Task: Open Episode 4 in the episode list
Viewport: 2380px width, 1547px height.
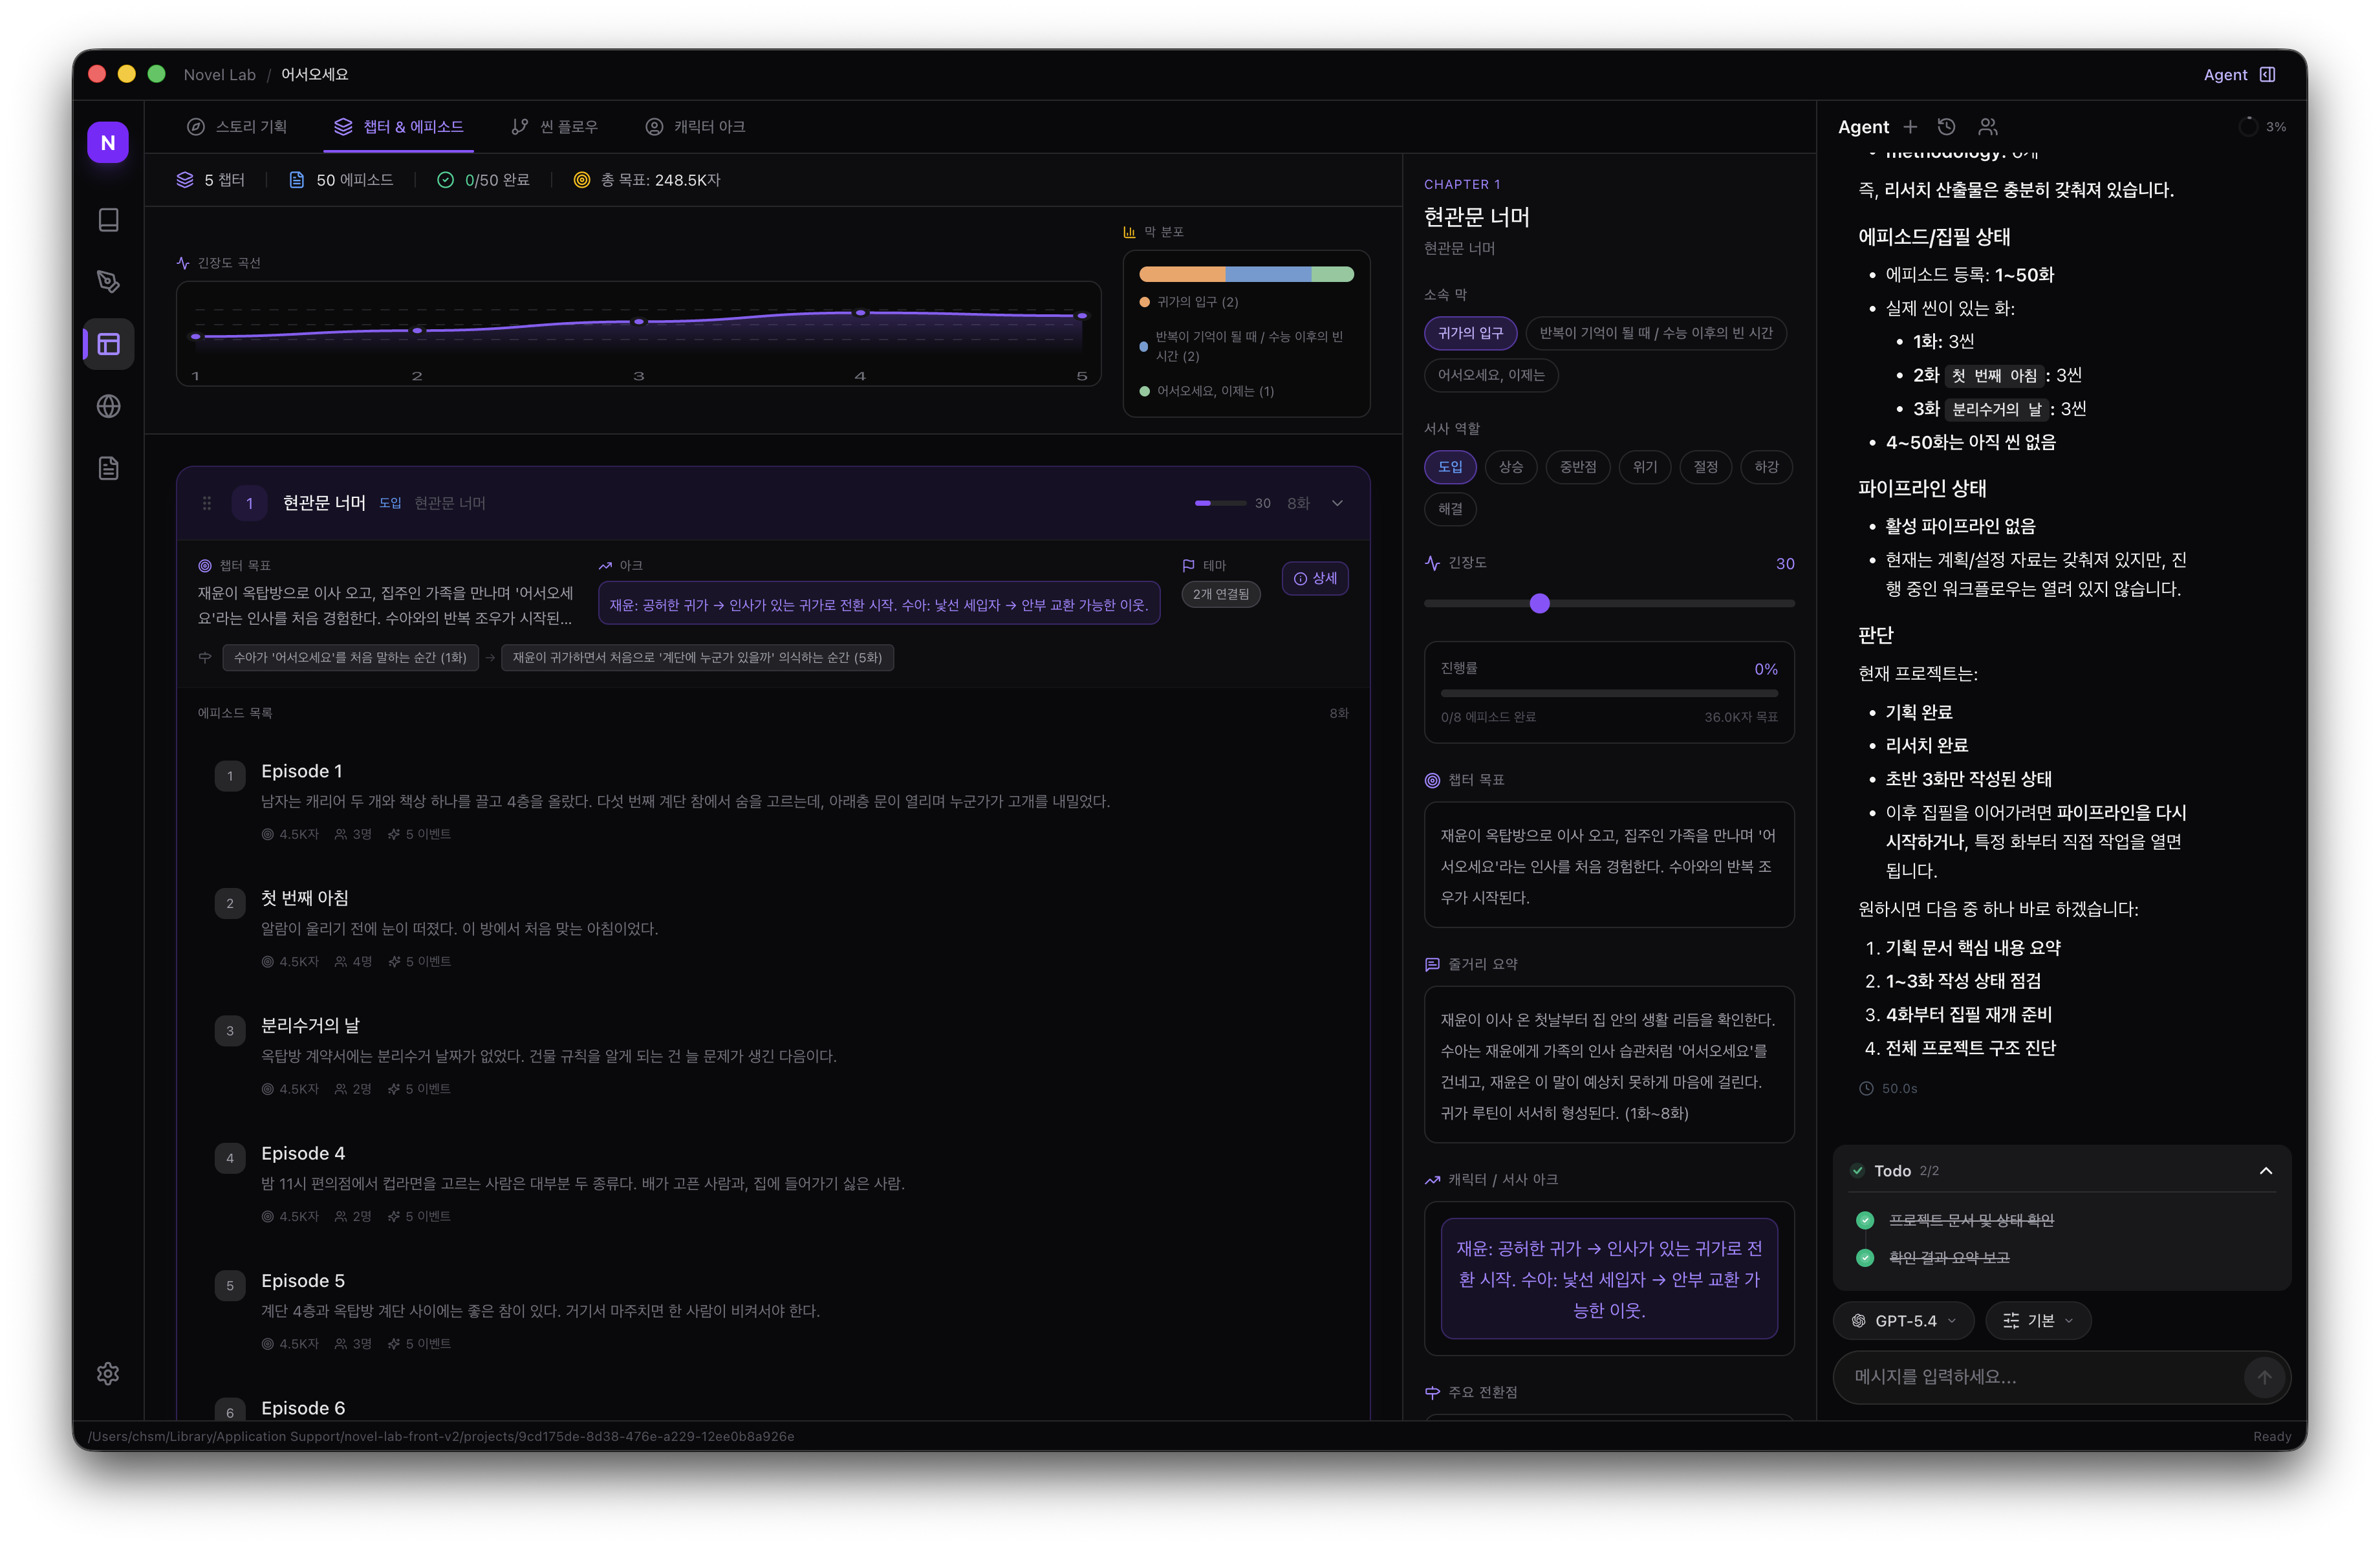Action: [x=302, y=1154]
